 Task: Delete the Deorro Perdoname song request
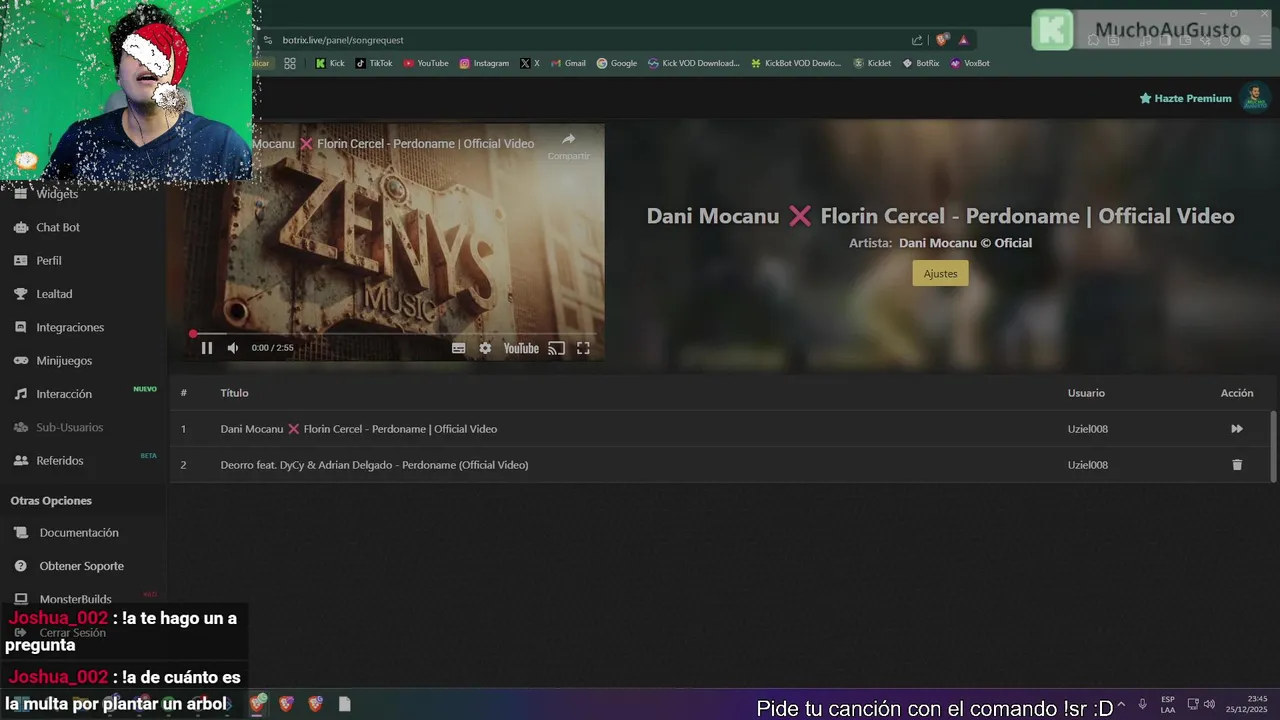[x=1237, y=465]
